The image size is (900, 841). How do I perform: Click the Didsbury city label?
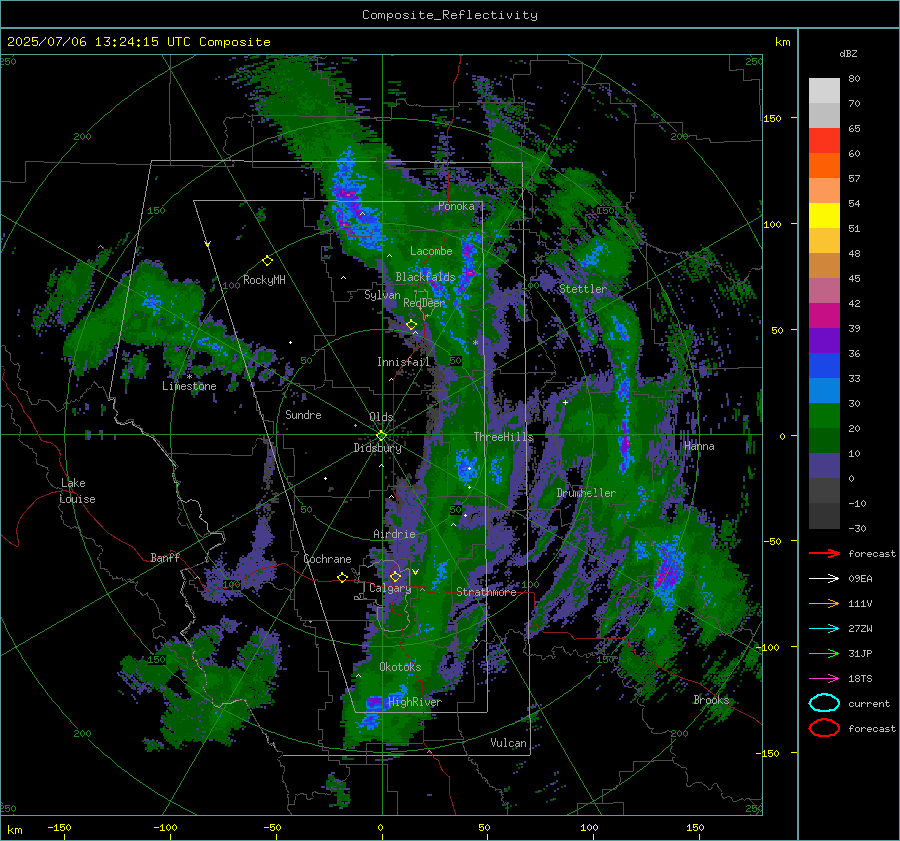click(x=377, y=448)
